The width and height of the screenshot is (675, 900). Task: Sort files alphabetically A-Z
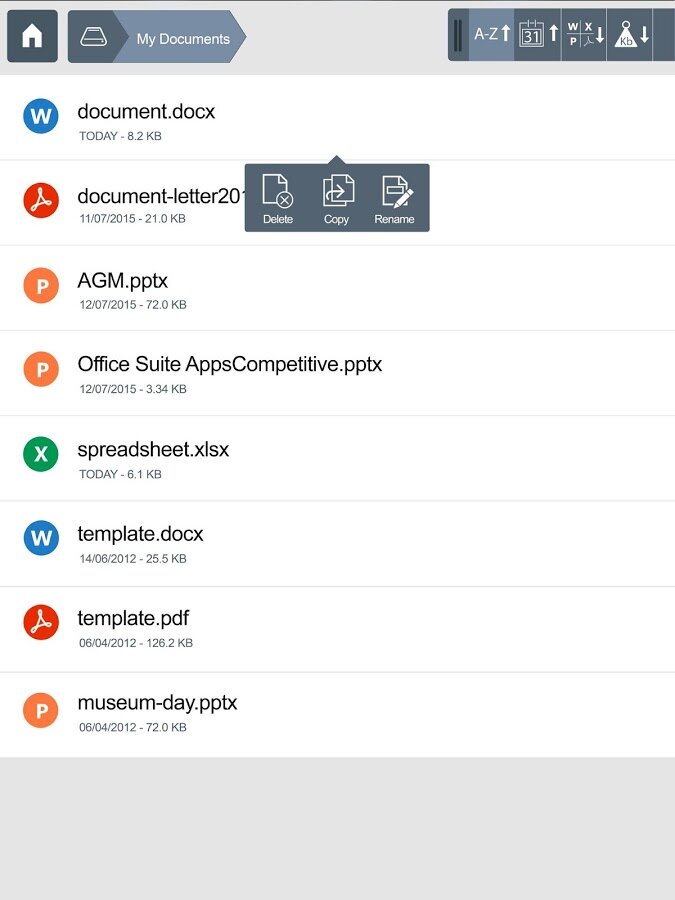(492, 35)
